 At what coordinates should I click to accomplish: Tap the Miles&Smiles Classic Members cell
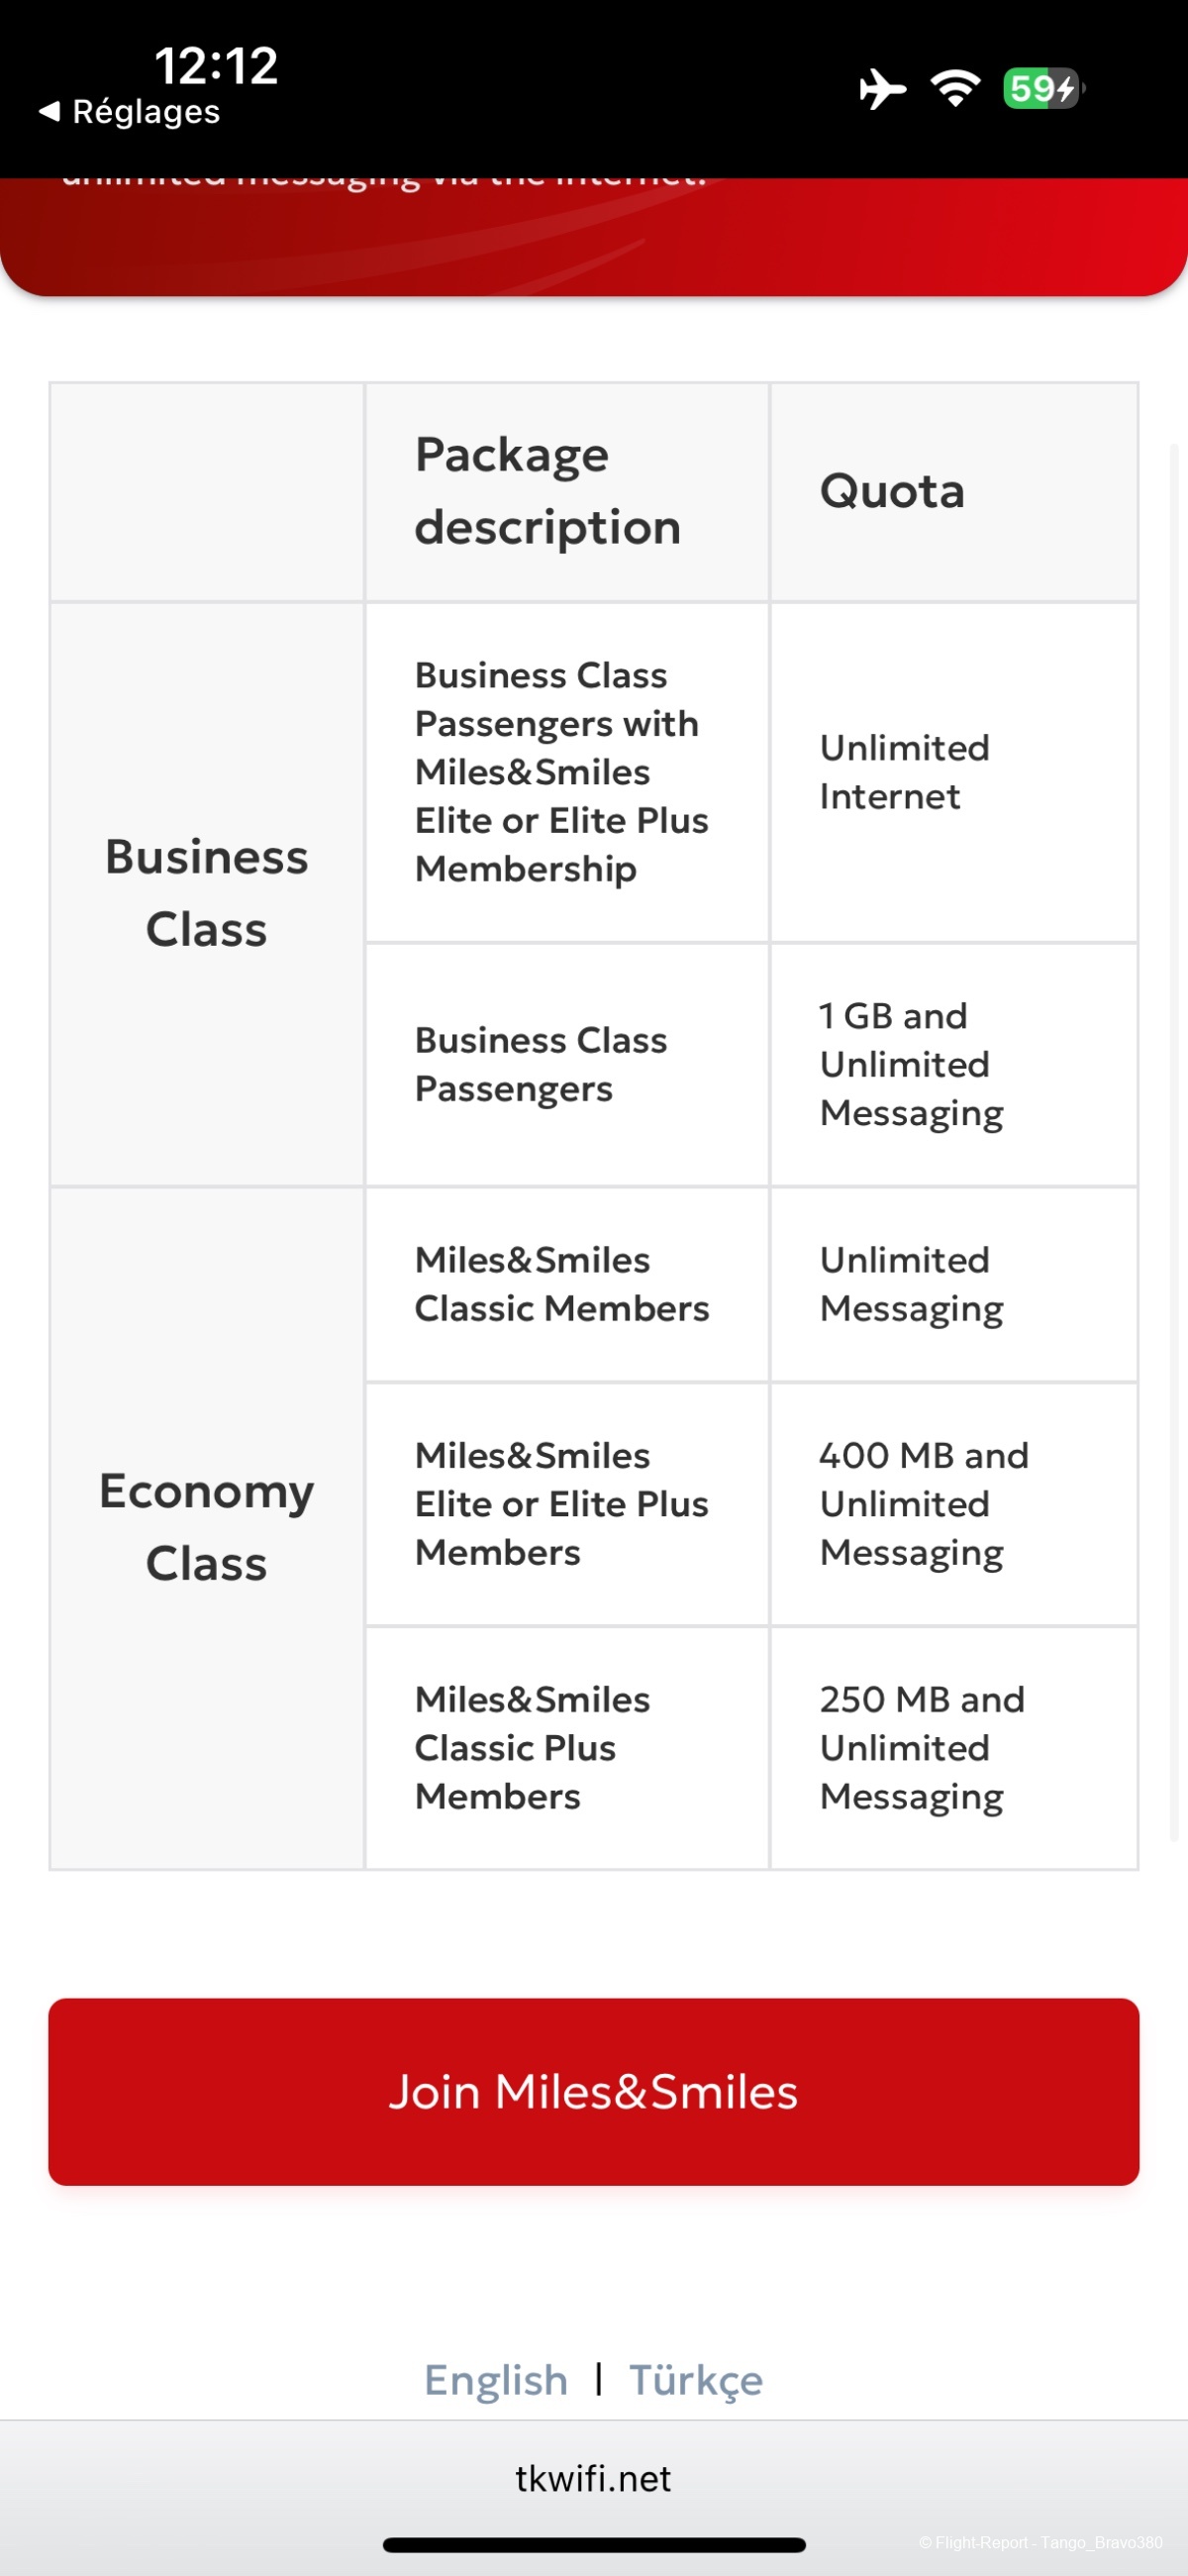[x=566, y=1284]
